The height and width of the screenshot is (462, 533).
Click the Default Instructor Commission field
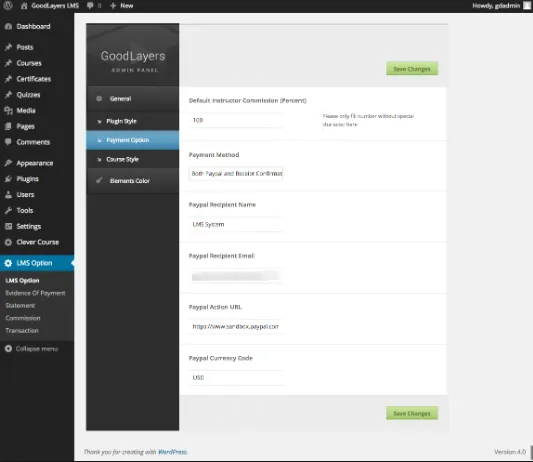(x=236, y=120)
